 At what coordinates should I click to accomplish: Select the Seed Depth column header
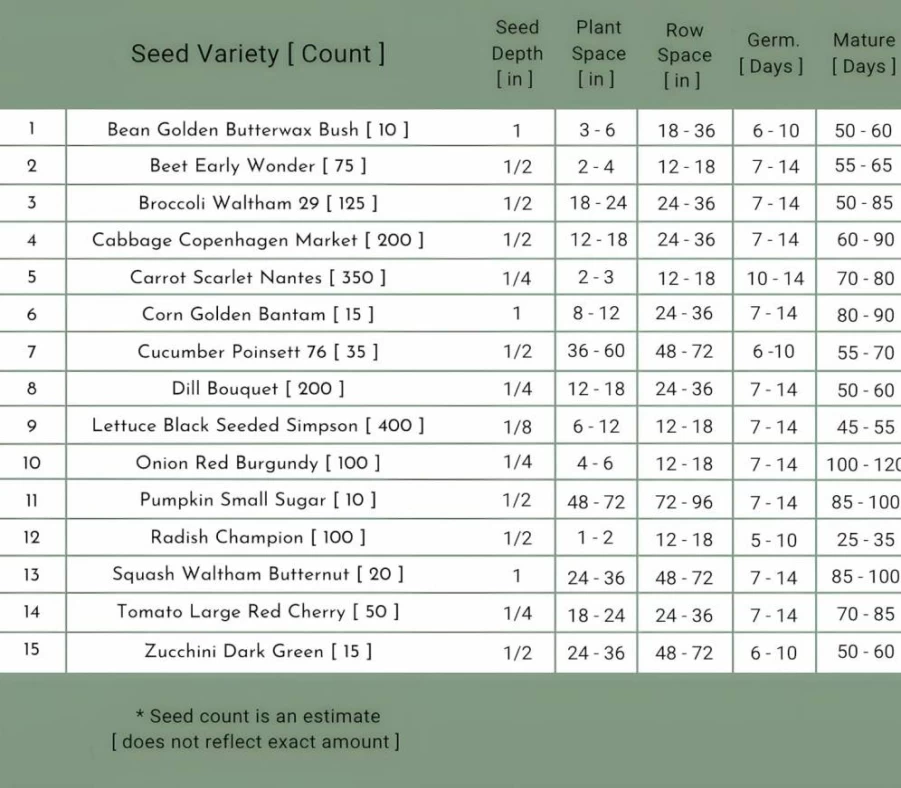pyautogui.click(x=517, y=53)
